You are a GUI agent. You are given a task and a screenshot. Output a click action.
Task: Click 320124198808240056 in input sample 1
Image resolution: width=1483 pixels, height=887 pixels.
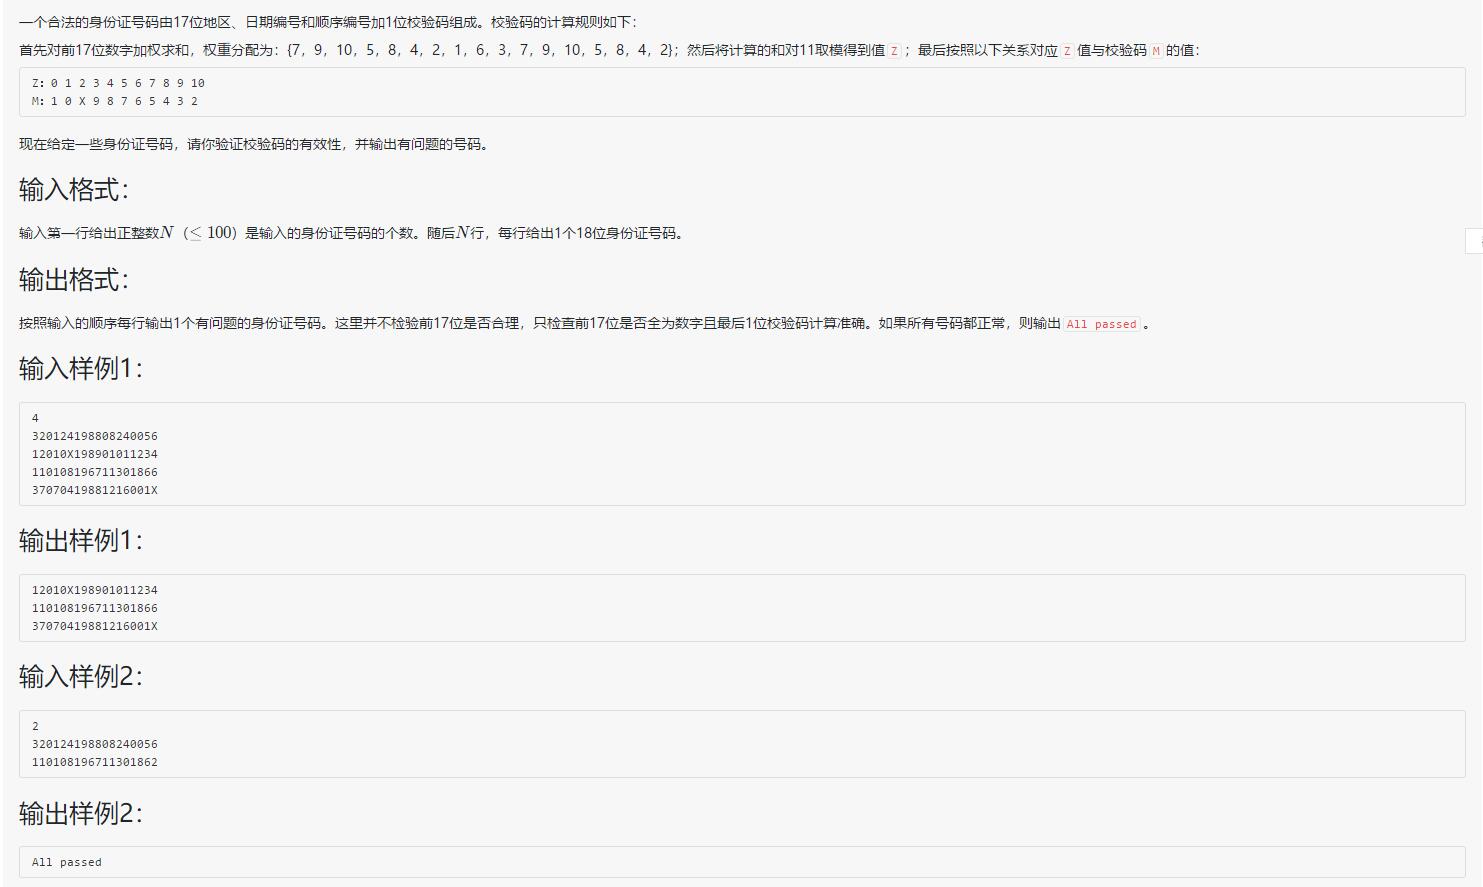pyautogui.click(x=95, y=436)
